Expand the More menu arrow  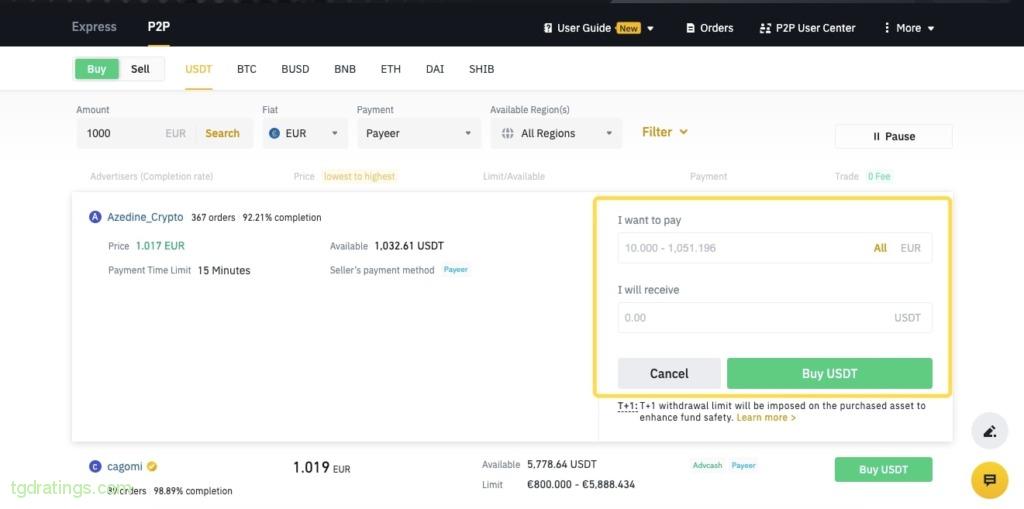pyautogui.click(x=931, y=29)
